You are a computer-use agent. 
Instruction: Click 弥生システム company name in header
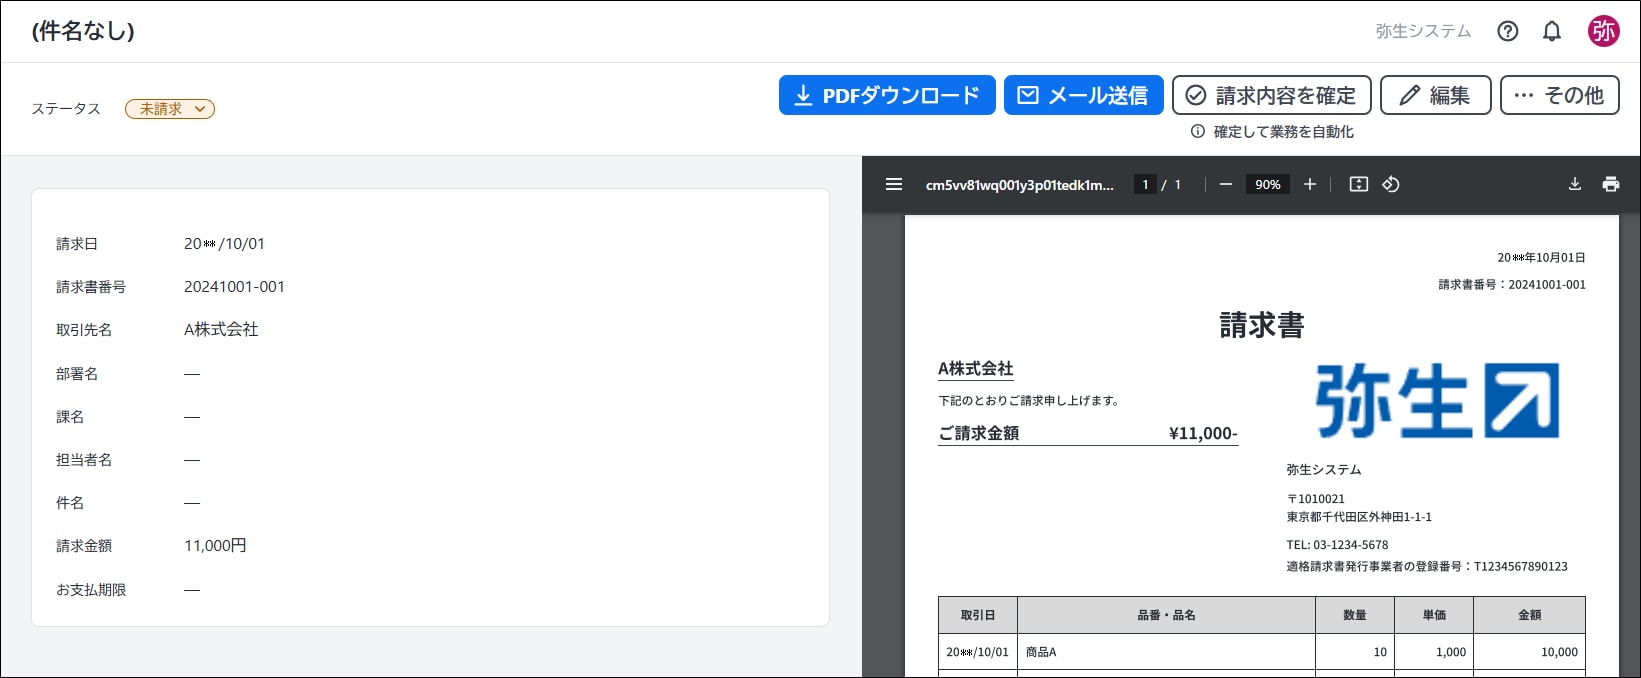tap(1423, 31)
